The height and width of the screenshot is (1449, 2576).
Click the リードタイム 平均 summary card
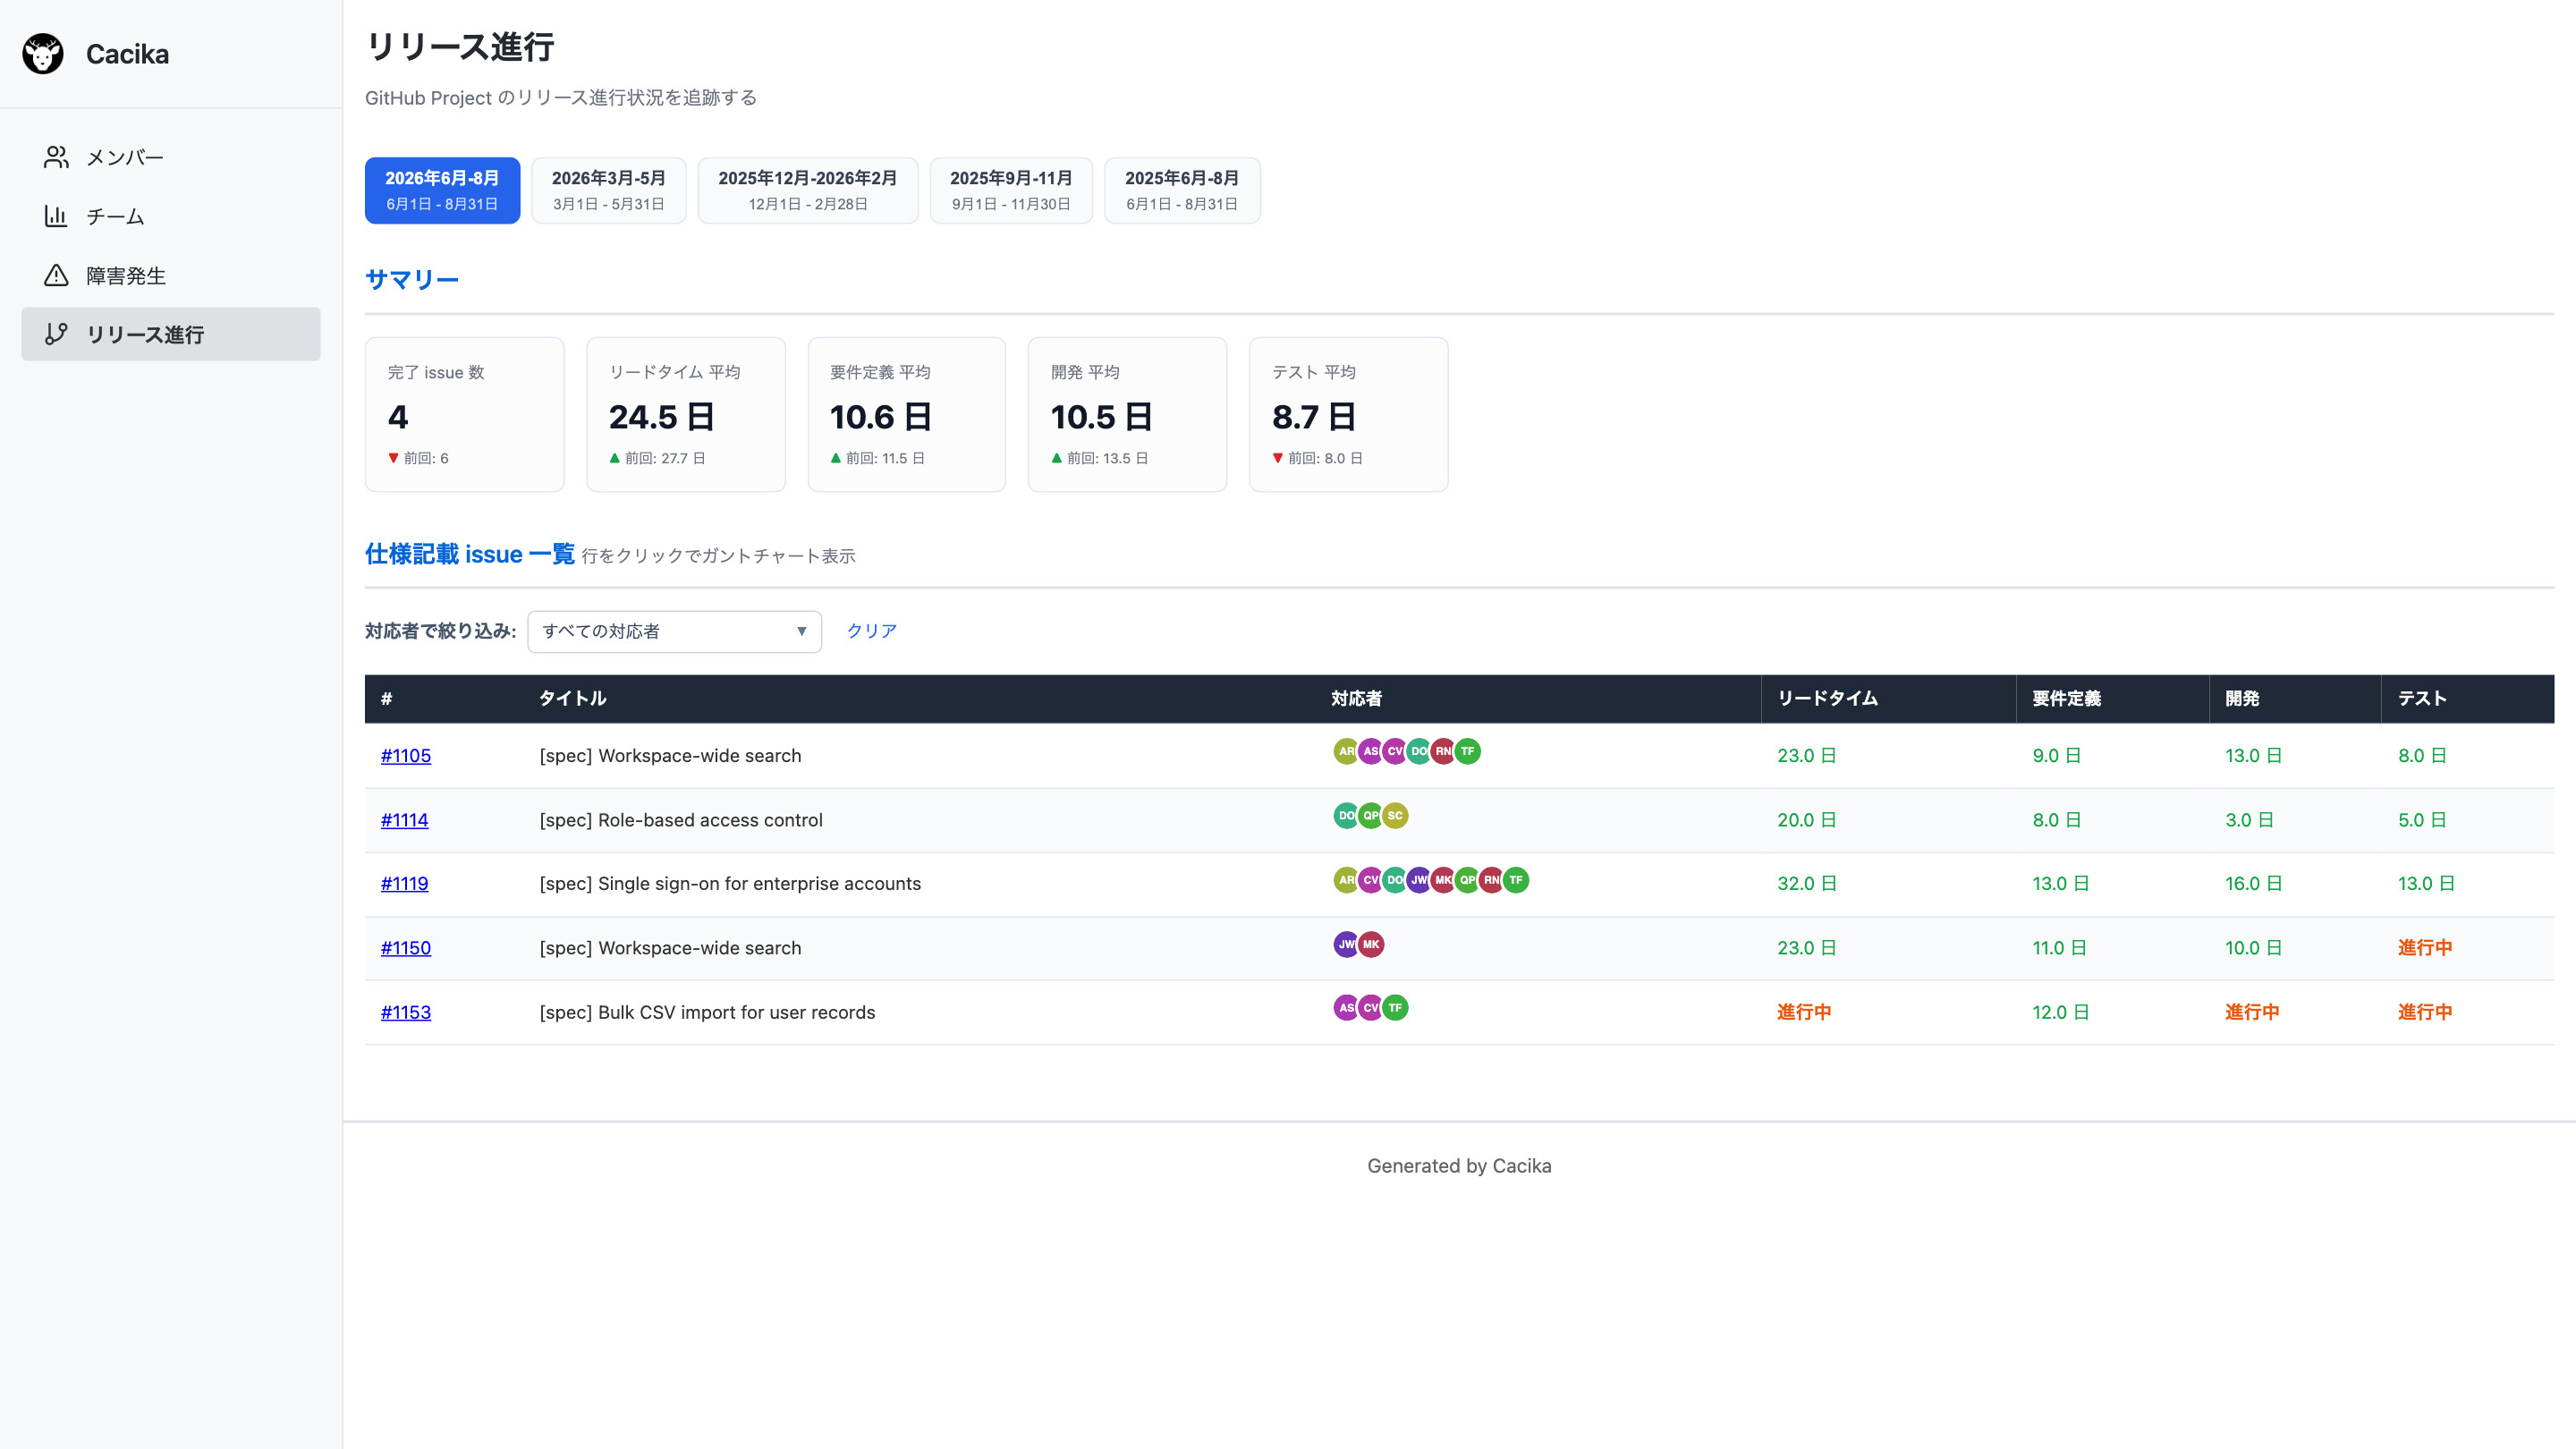coord(685,414)
